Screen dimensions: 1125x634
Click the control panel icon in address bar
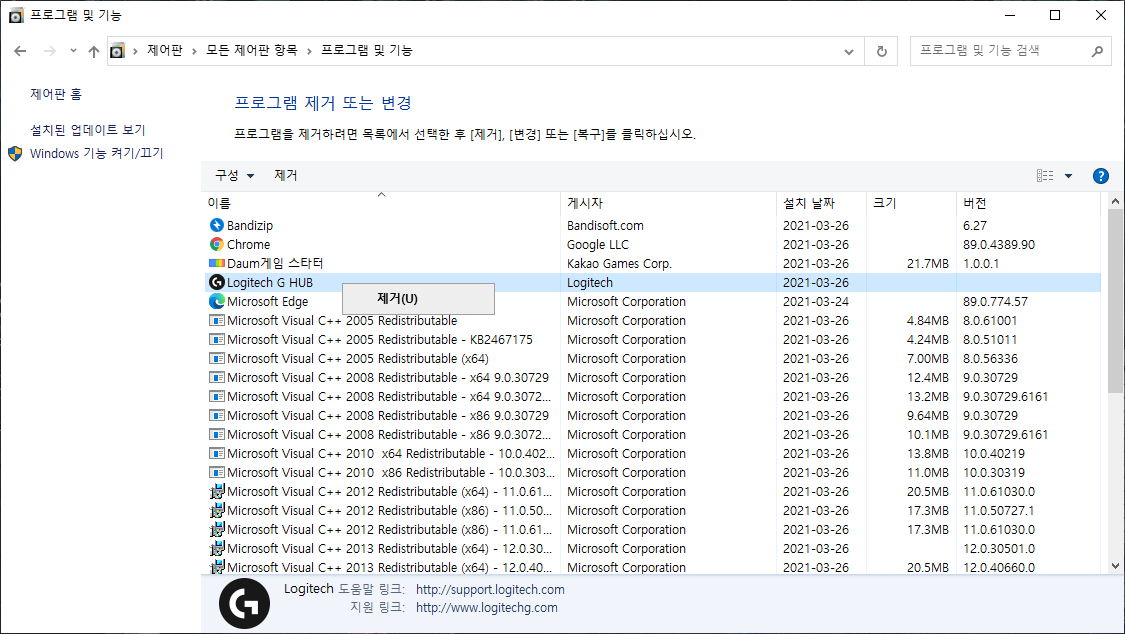tap(117, 51)
